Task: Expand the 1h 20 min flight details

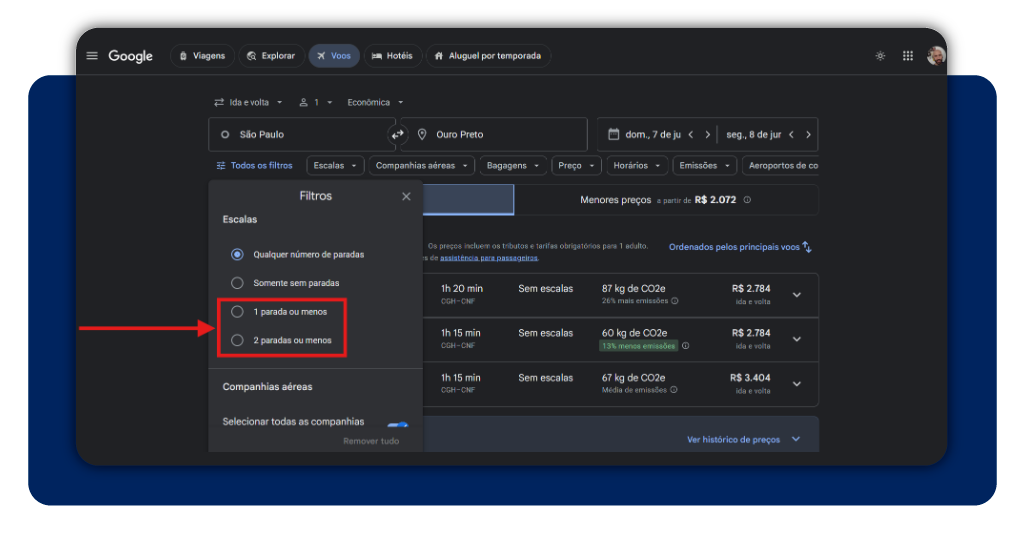Action: [797, 295]
